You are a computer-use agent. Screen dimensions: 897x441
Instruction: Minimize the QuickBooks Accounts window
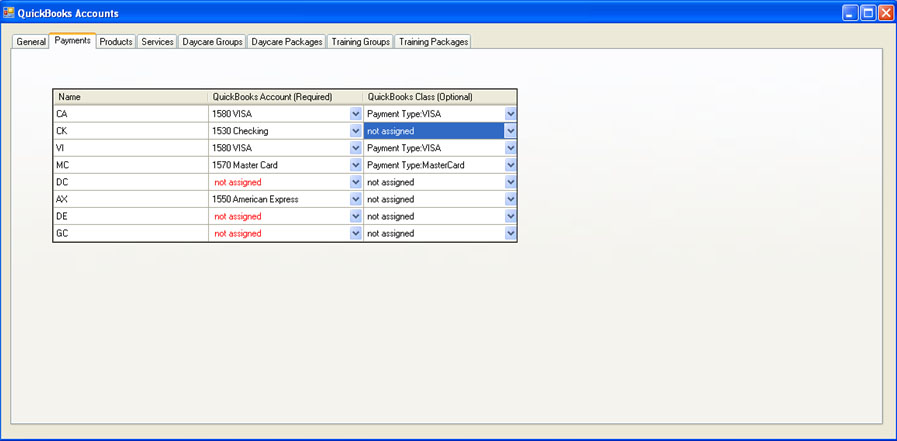pyautogui.click(x=850, y=13)
